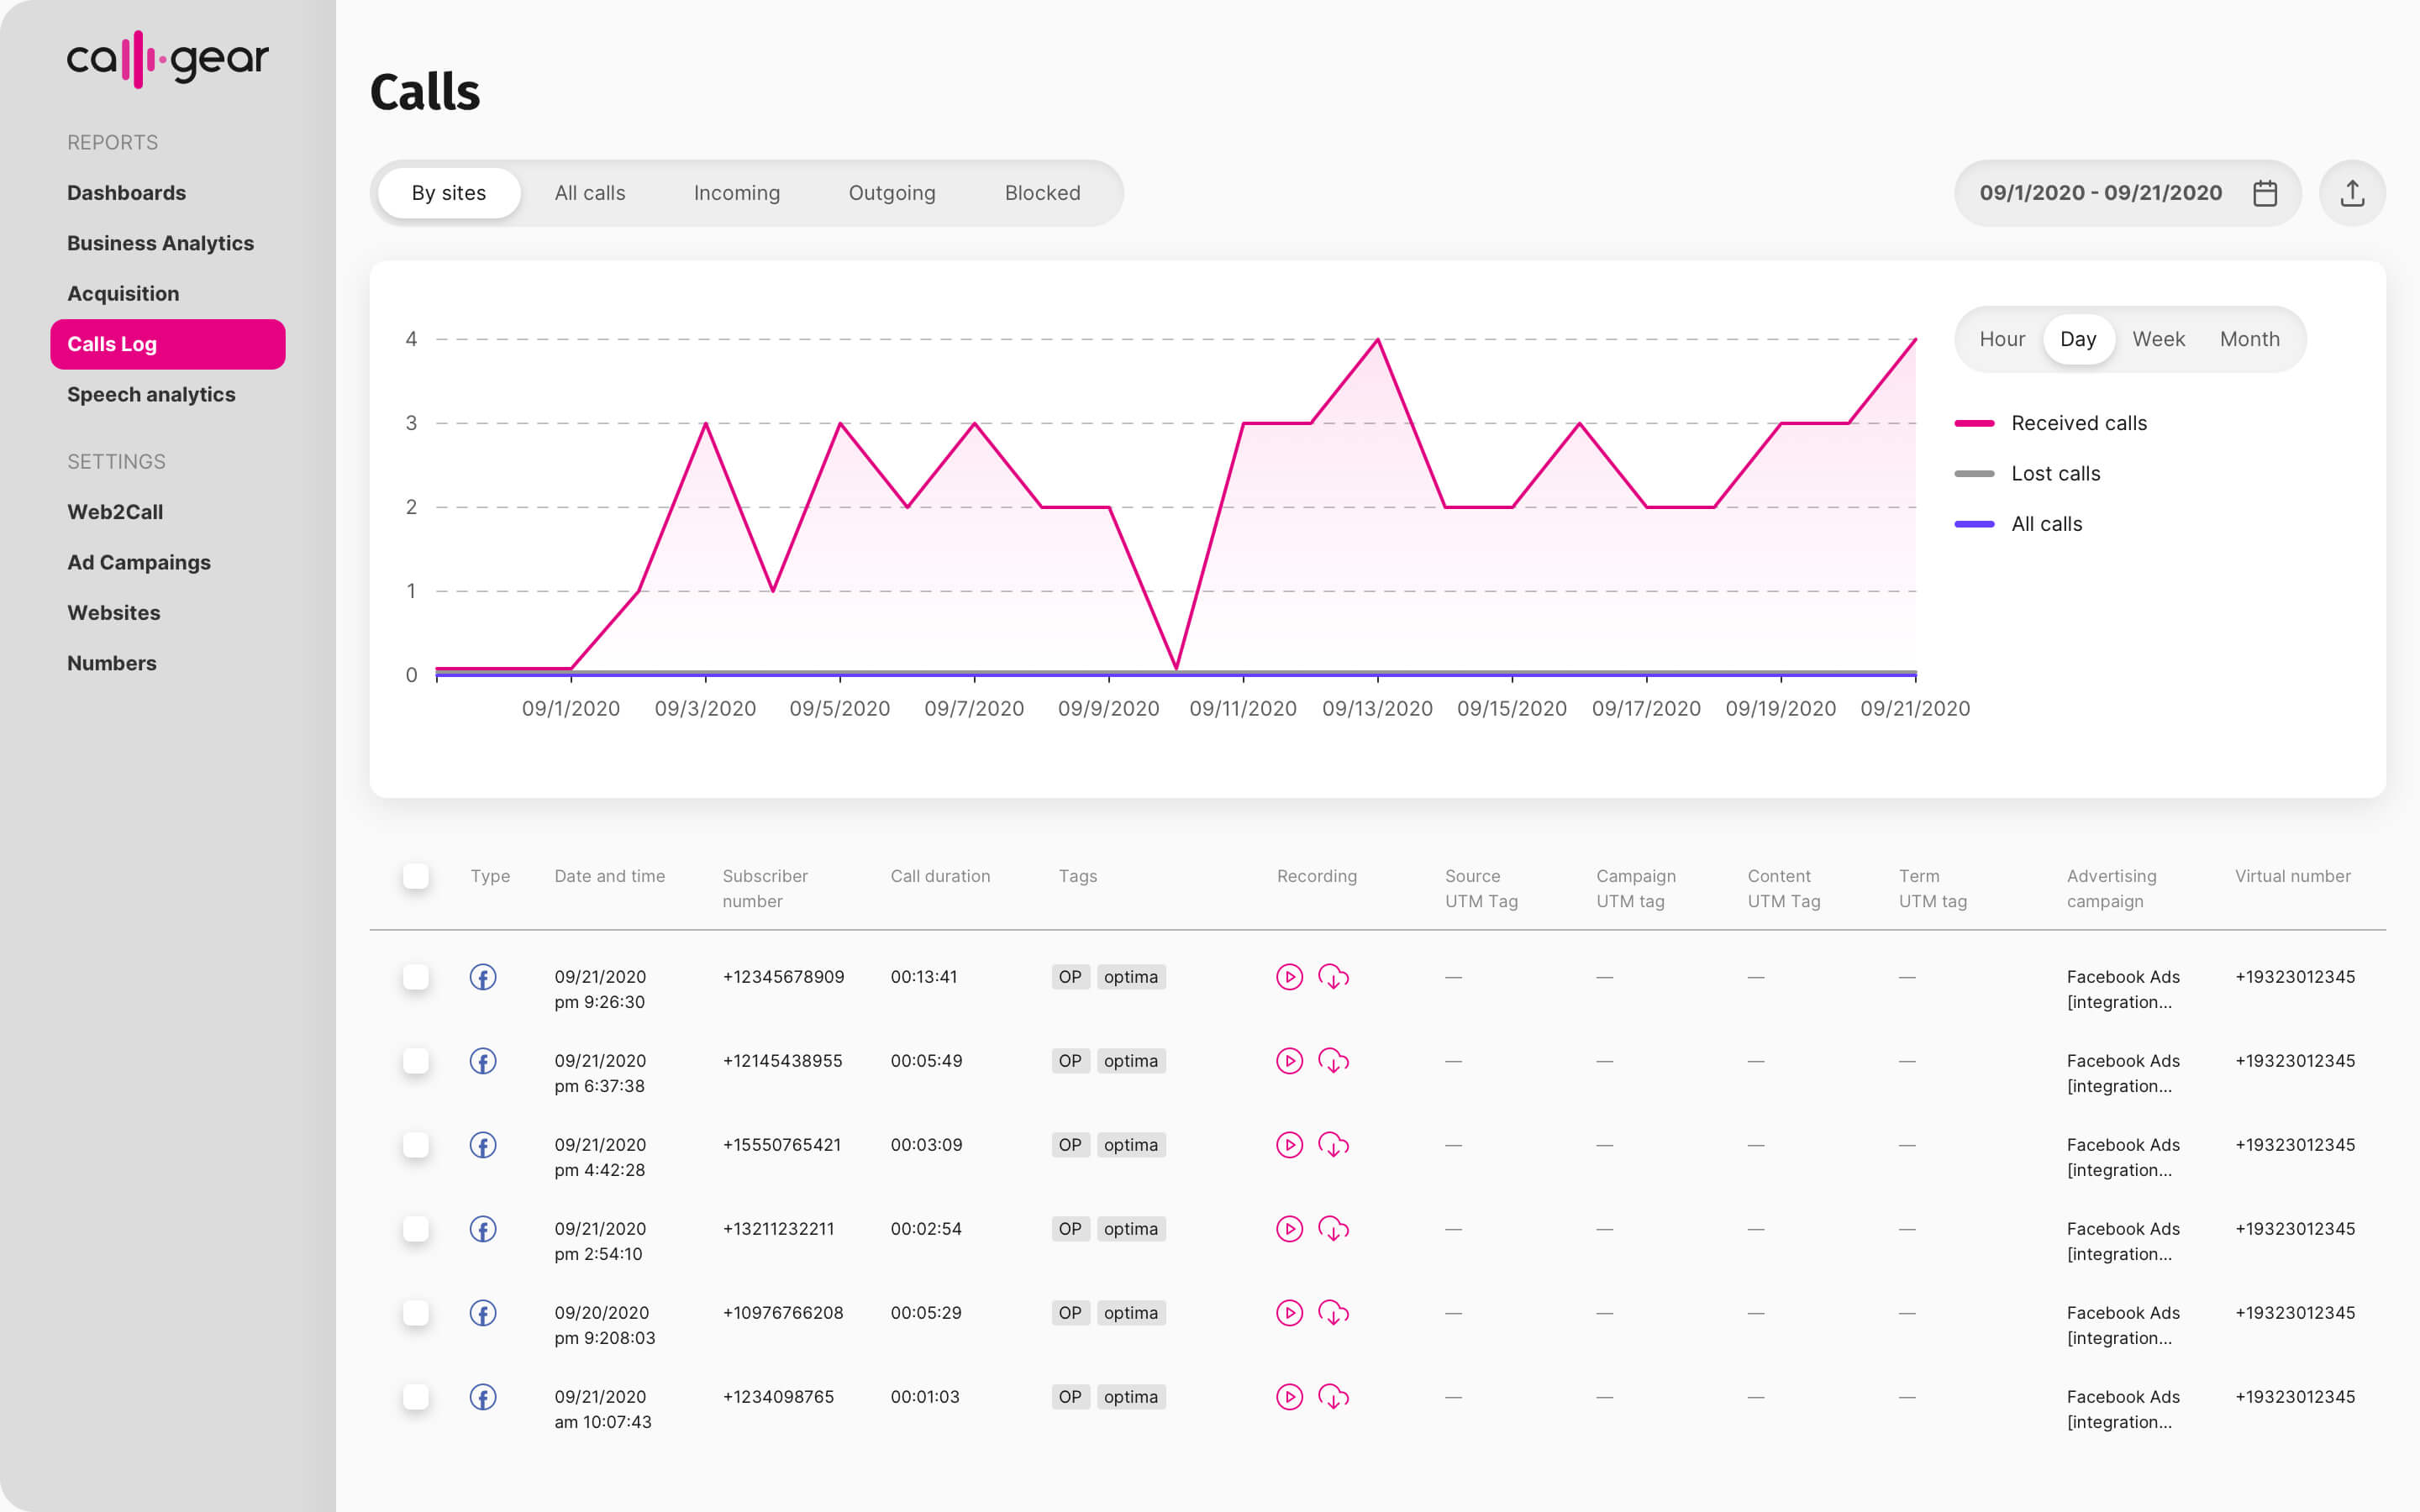The width and height of the screenshot is (2420, 1512).
Task: Click the OP tag on the first call row
Action: point(1070,977)
